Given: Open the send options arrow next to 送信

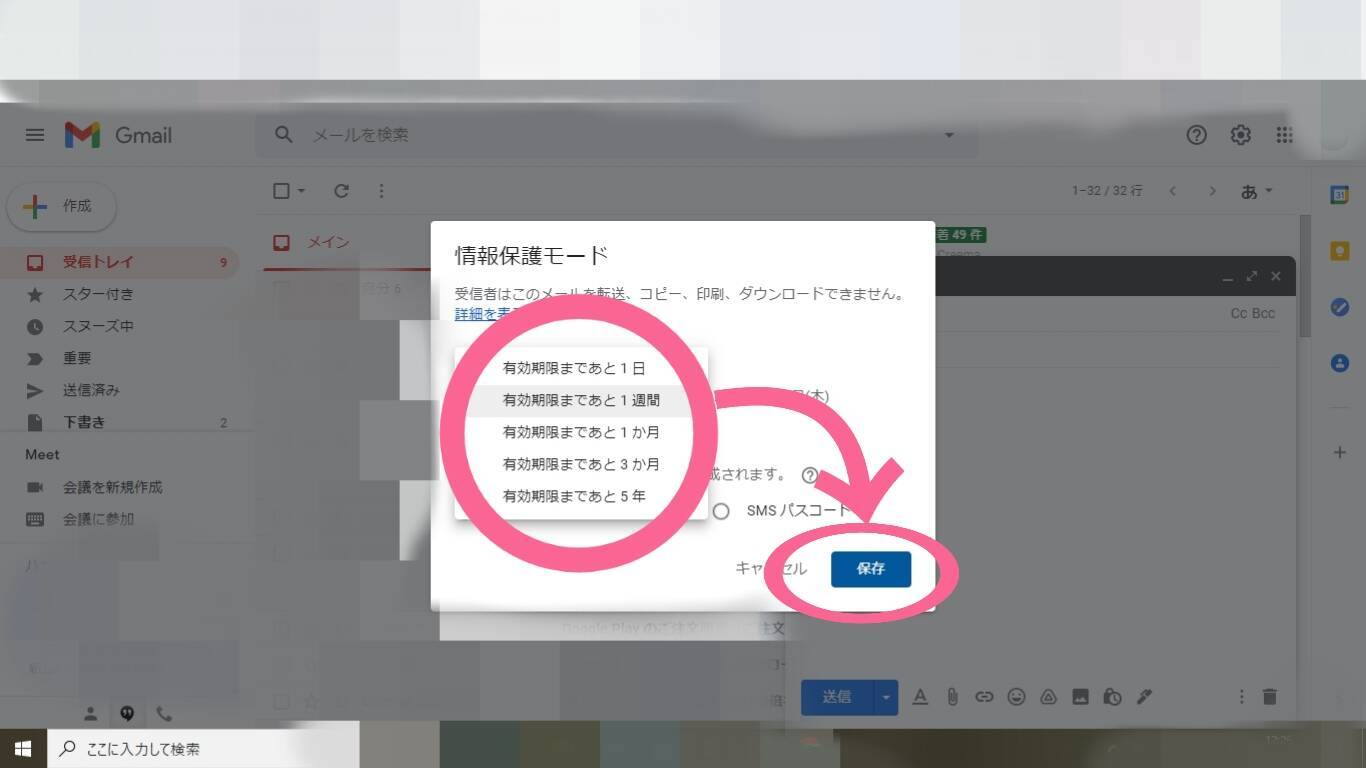Looking at the screenshot, I should click(x=886, y=697).
